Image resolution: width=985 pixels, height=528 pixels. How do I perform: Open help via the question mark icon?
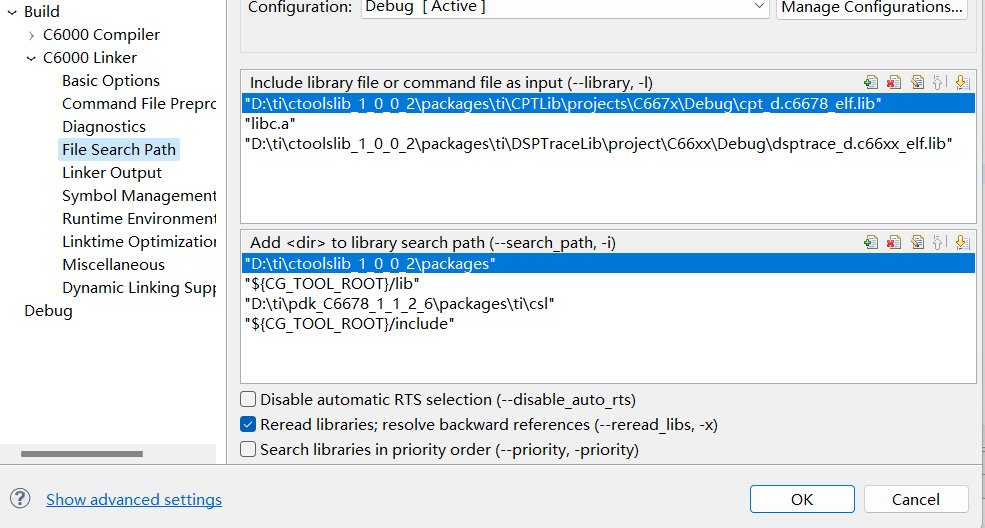[x=20, y=499]
